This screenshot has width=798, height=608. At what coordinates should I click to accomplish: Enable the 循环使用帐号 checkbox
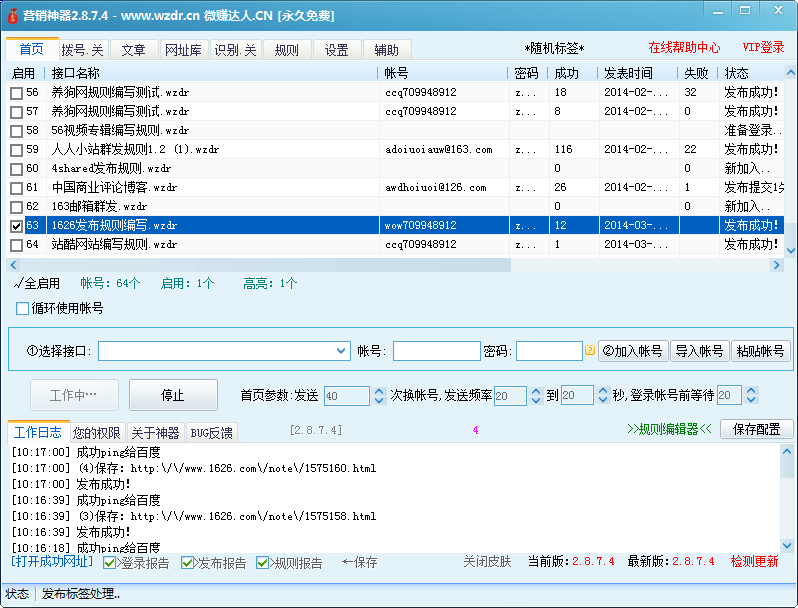pyautogui.click(x=22, y=308)
